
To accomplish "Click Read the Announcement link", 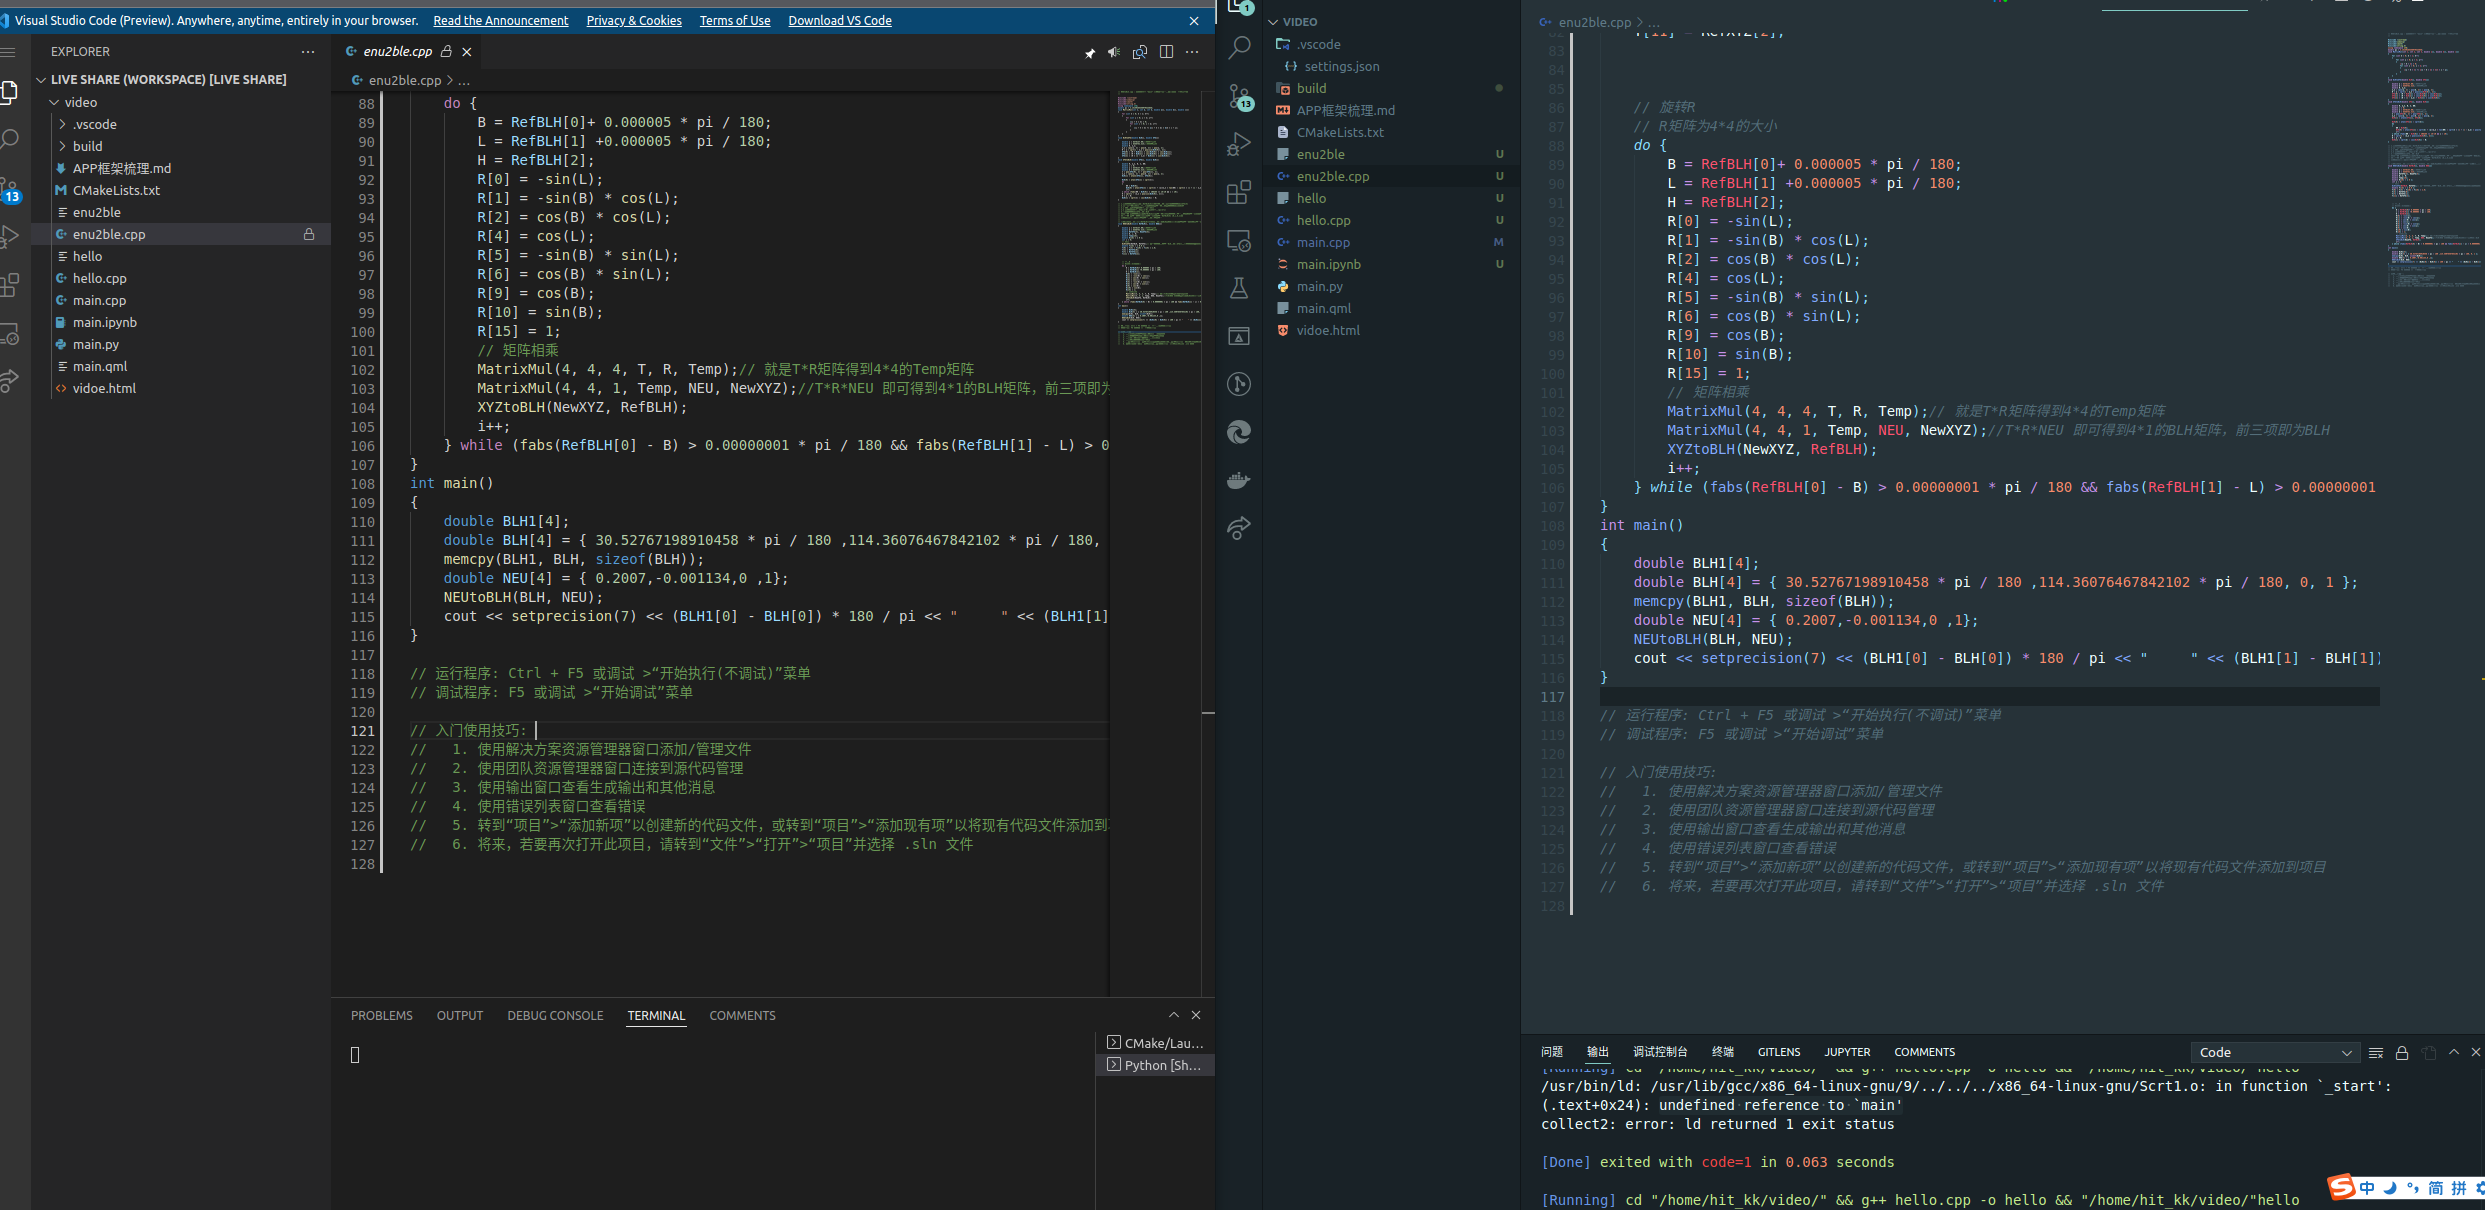I will tap(500, 20).
